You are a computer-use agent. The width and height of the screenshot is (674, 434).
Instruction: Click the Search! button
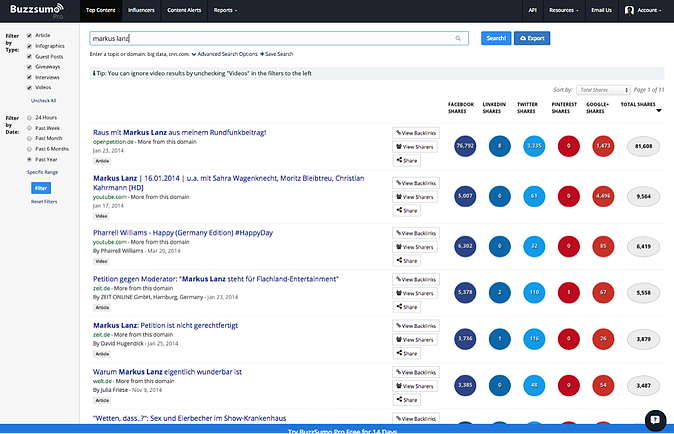[x=496, y=38]
